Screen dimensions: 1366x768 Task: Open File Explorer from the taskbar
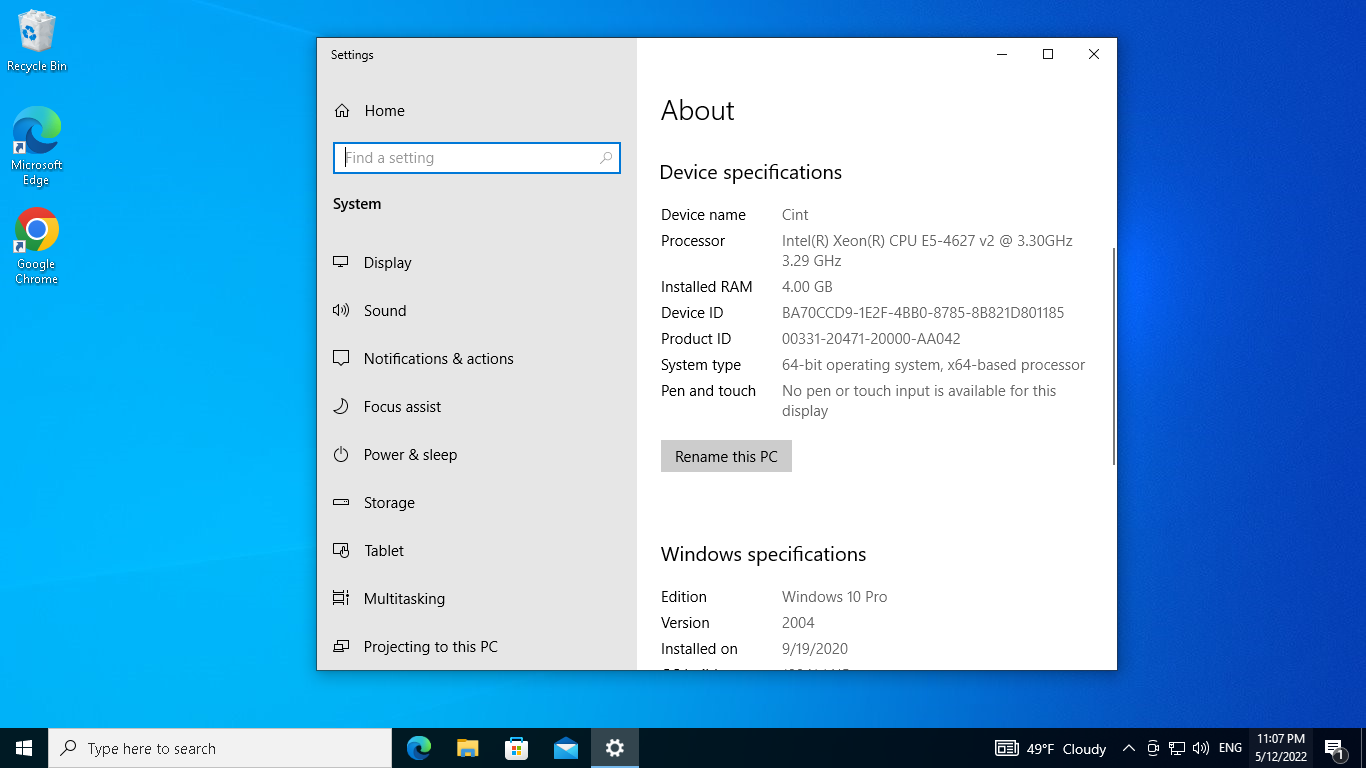point(468,748)
